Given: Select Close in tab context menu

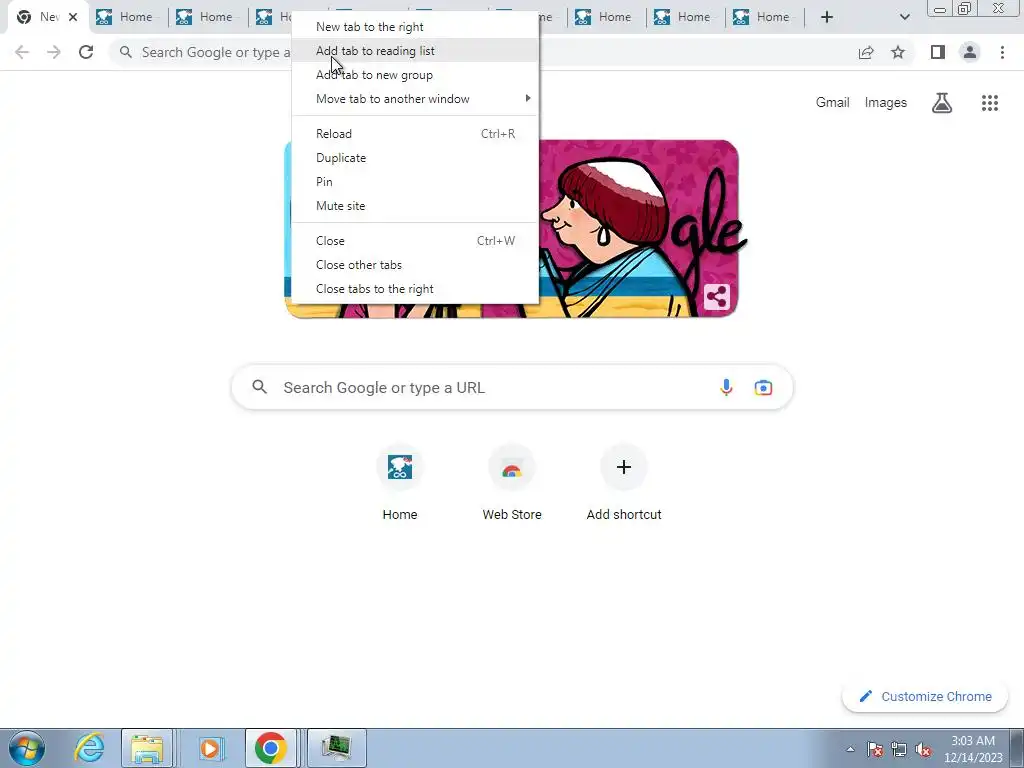Looking at the screenshot, I should [x=415, y=241].
